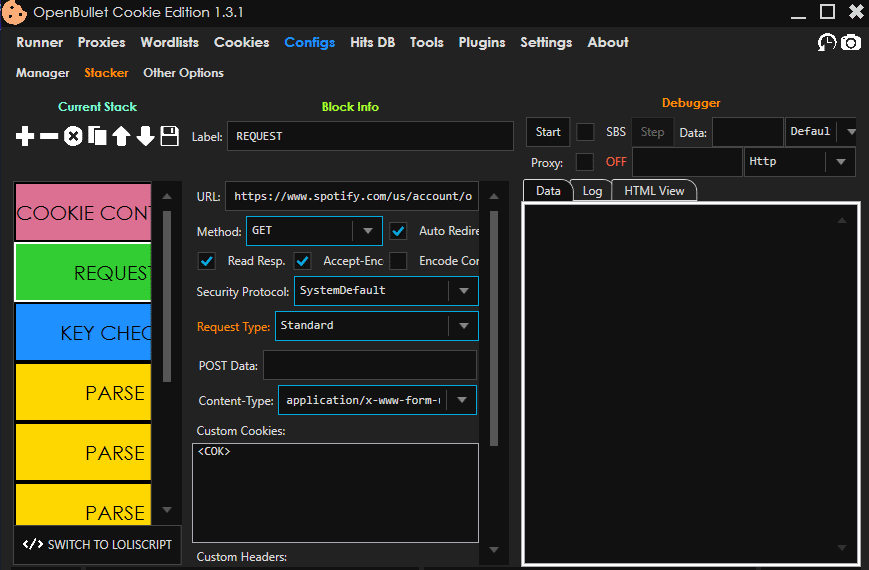The width and height of the screenshot is (869, 570).
Task: Switch to the debugger Log tab
Action: [x=592, y=191]
